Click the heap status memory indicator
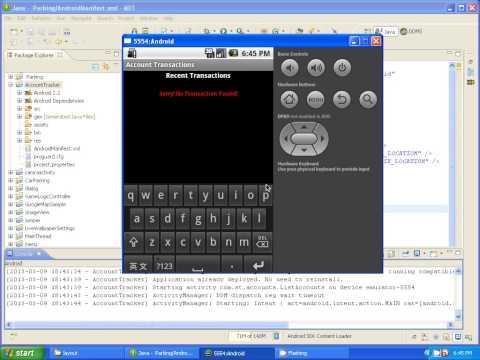Viewport: 480px width, 360px height. tap(251, 336)
